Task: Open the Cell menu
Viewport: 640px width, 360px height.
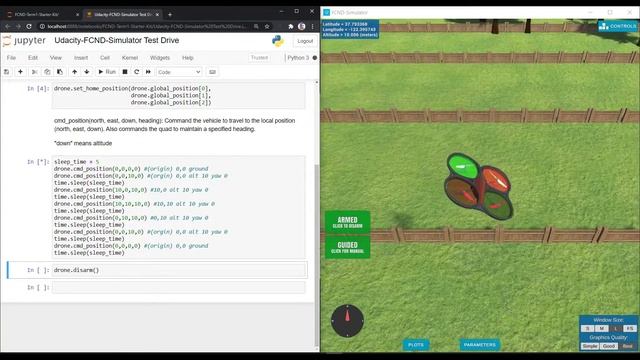Action: pyautogui.click(x=105, y=58)
